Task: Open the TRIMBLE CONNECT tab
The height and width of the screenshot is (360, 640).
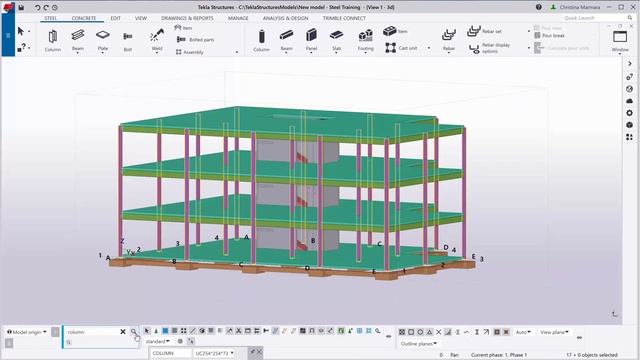Action: (344, 18)
